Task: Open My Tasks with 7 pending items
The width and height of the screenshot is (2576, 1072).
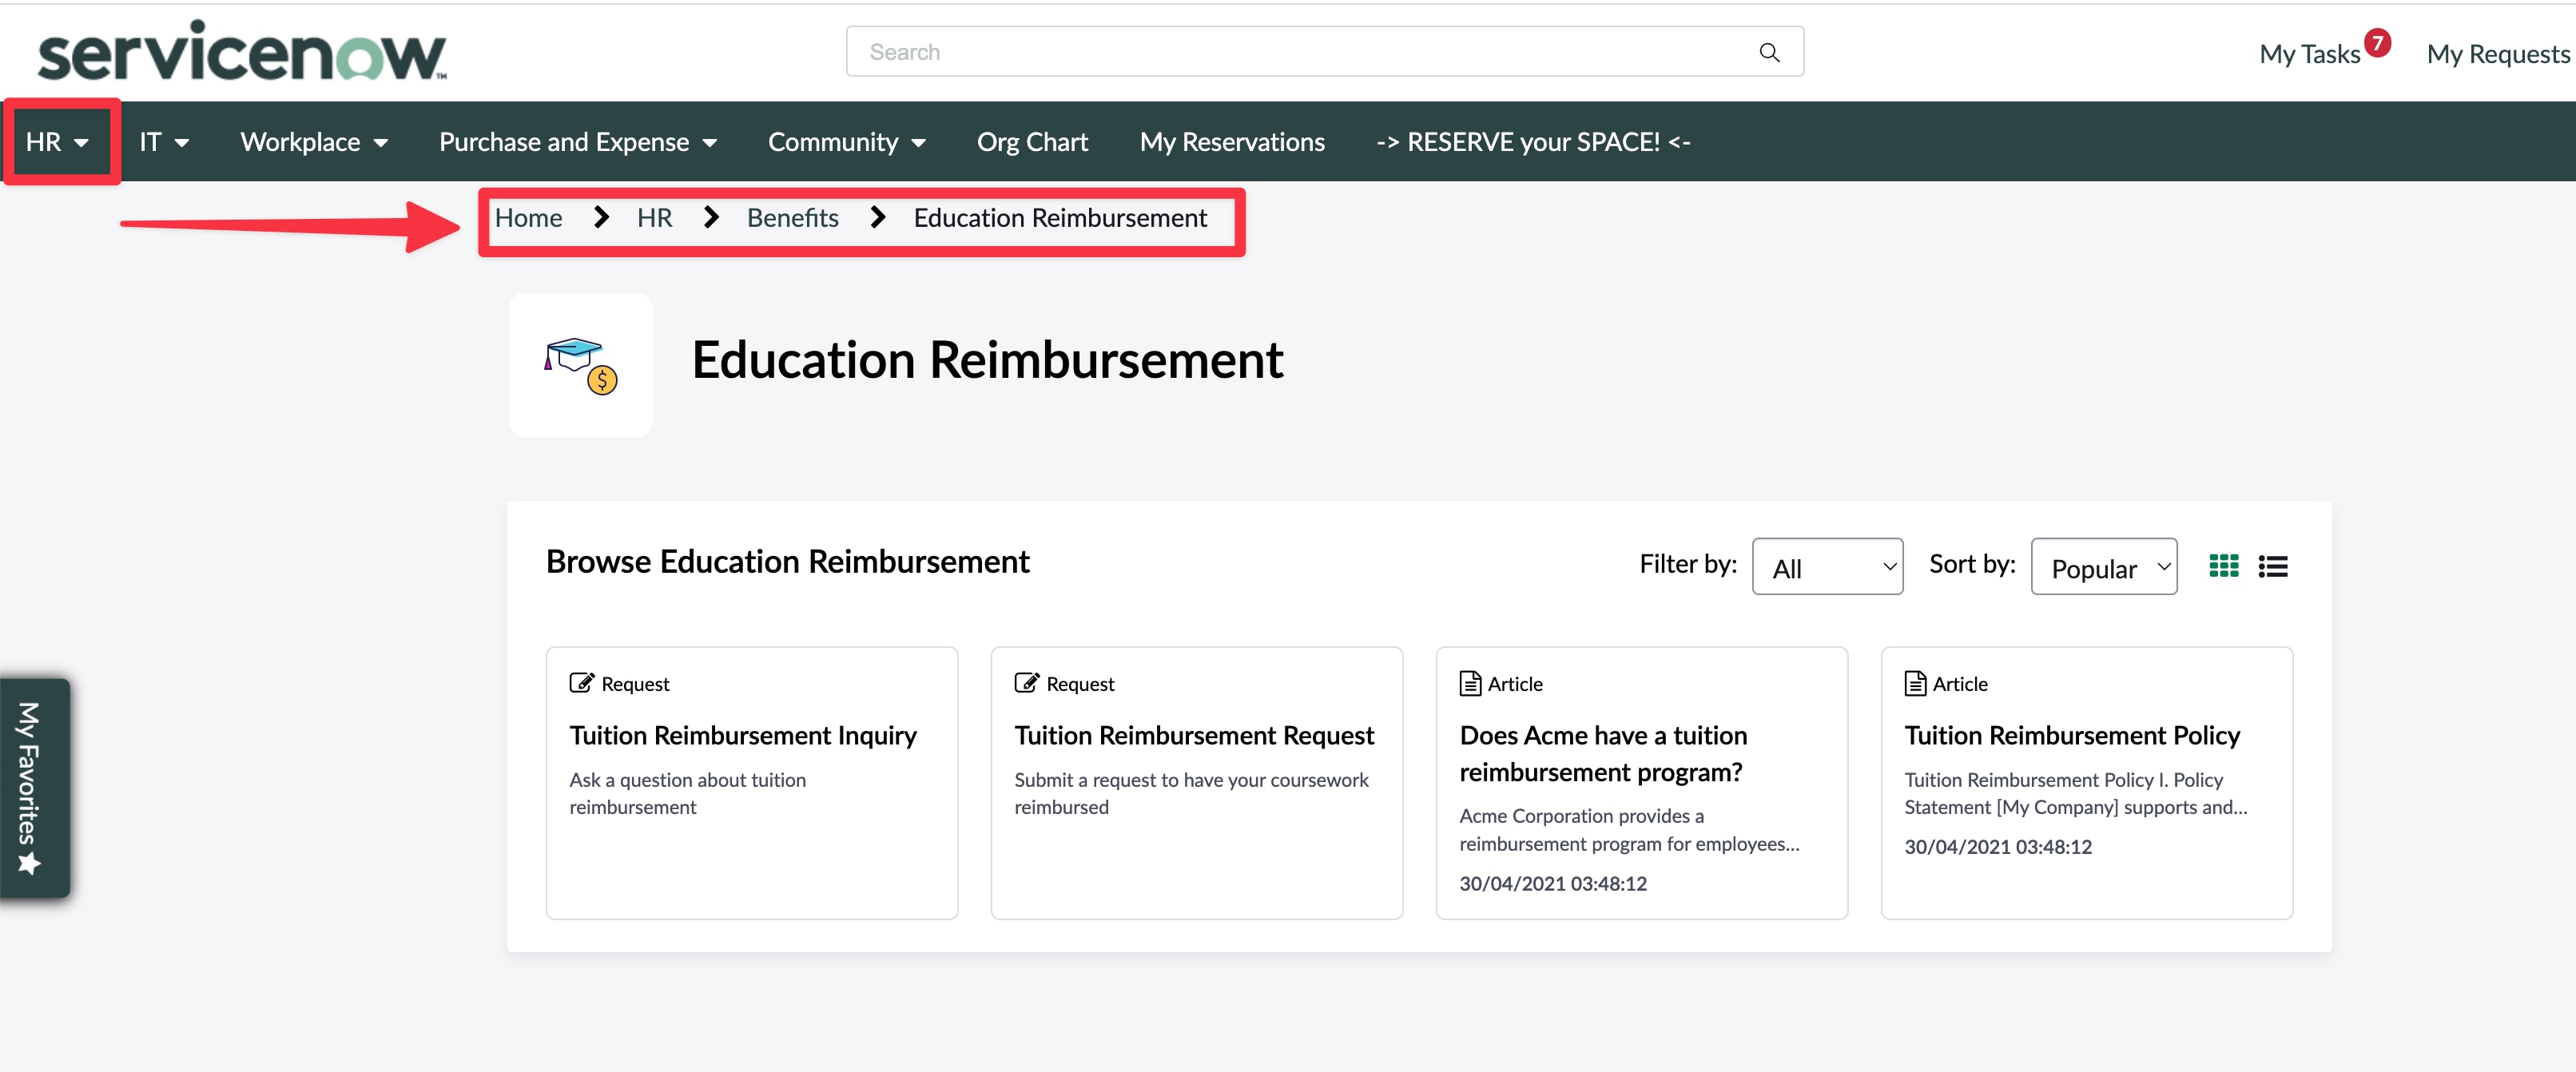Action: point(2312,54)
